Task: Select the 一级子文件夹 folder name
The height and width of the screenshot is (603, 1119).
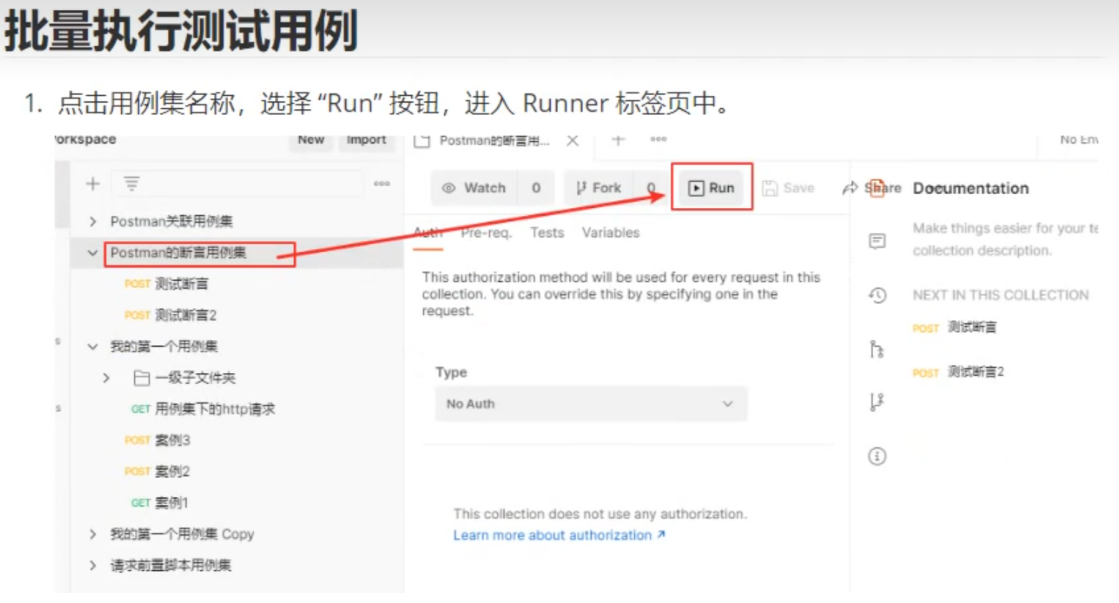Action: point(195,378)
